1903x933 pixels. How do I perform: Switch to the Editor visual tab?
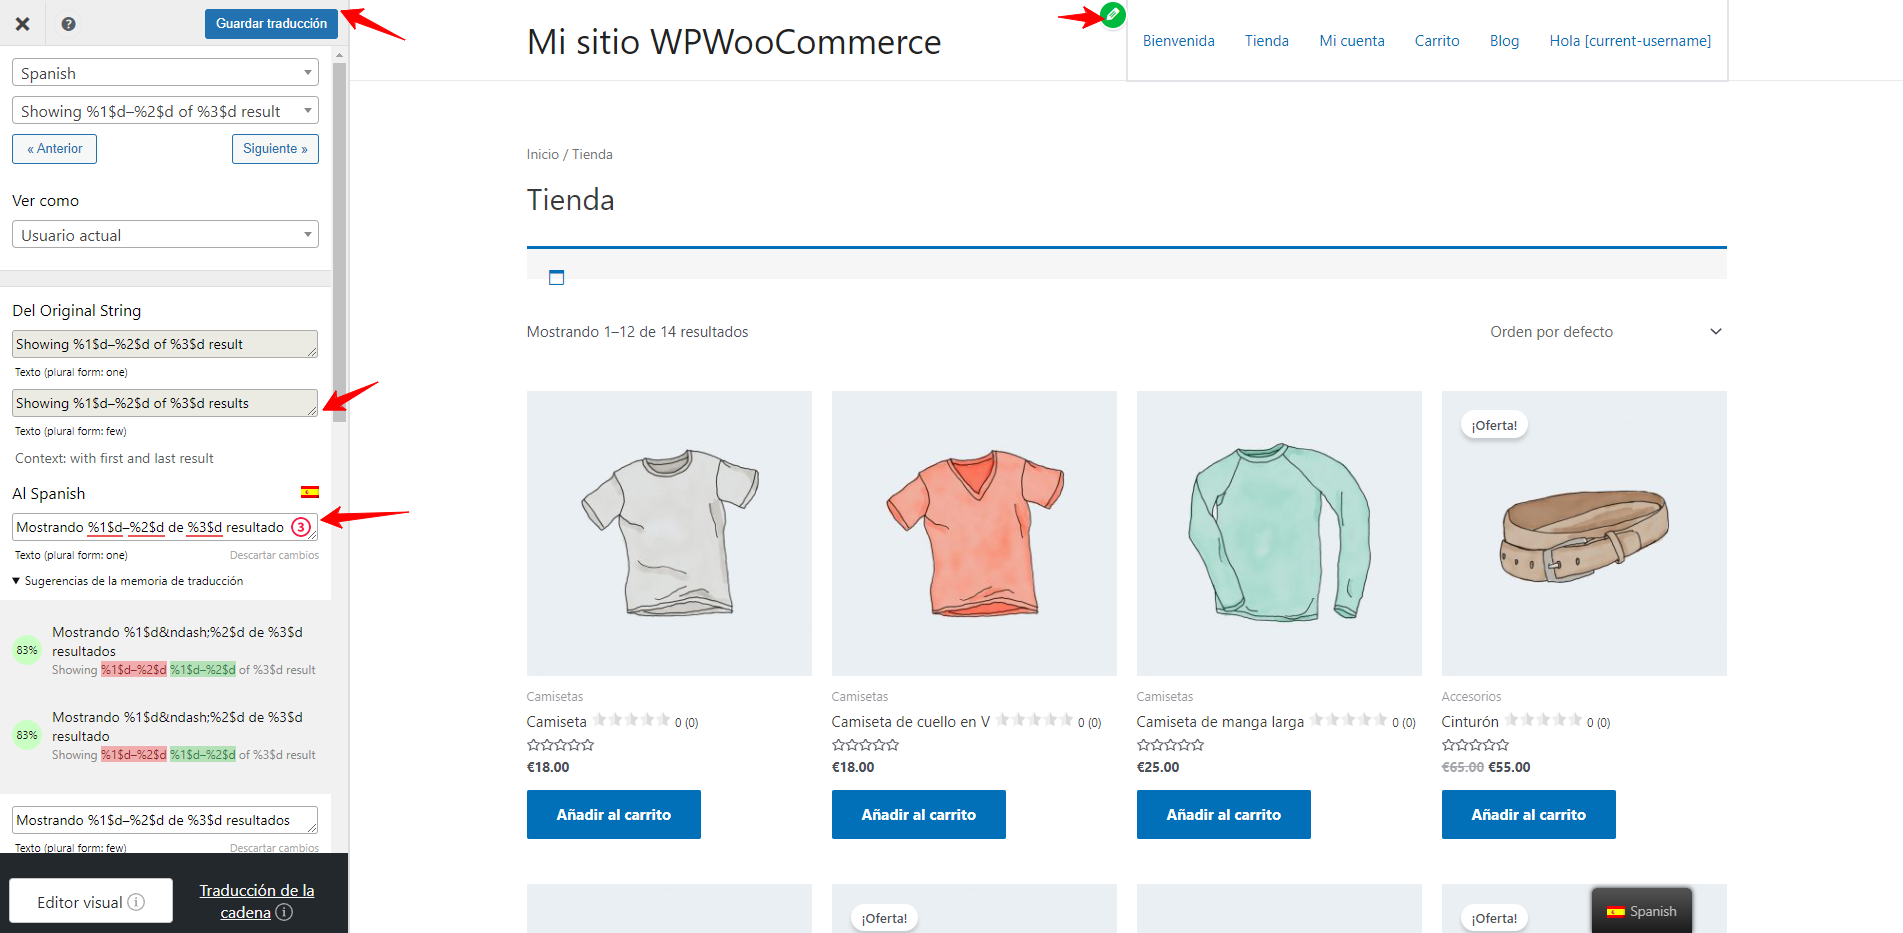(91, 901)
